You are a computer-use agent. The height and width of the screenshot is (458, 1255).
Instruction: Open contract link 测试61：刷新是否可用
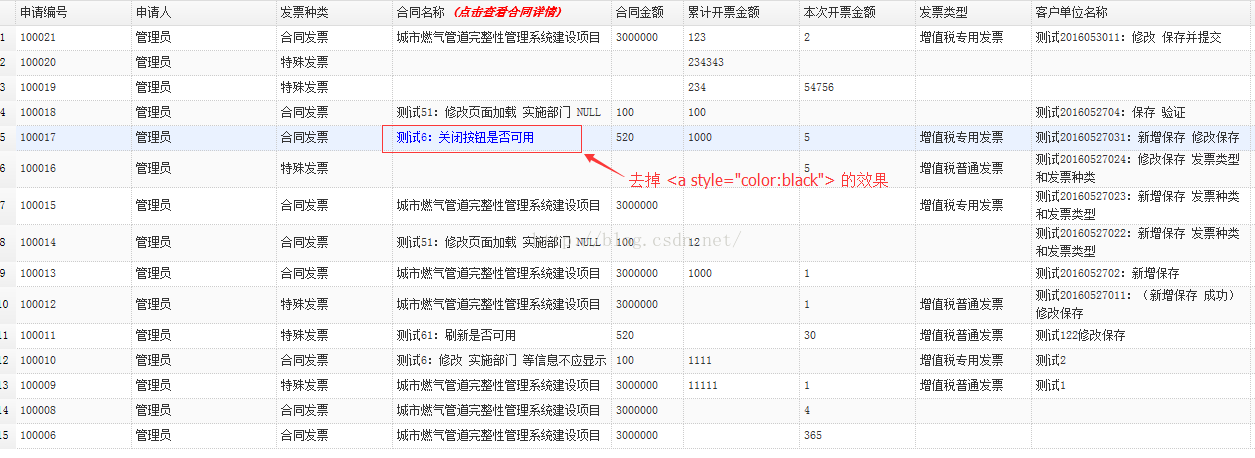coord(456,335)
